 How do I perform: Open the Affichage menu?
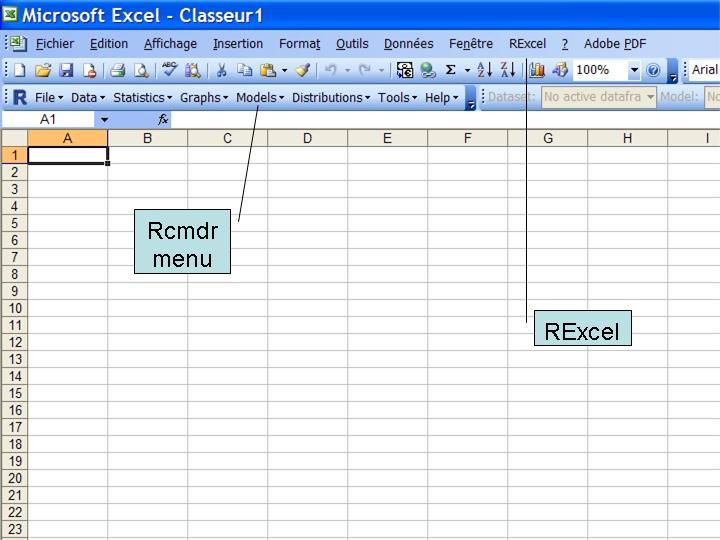(170, 44)
